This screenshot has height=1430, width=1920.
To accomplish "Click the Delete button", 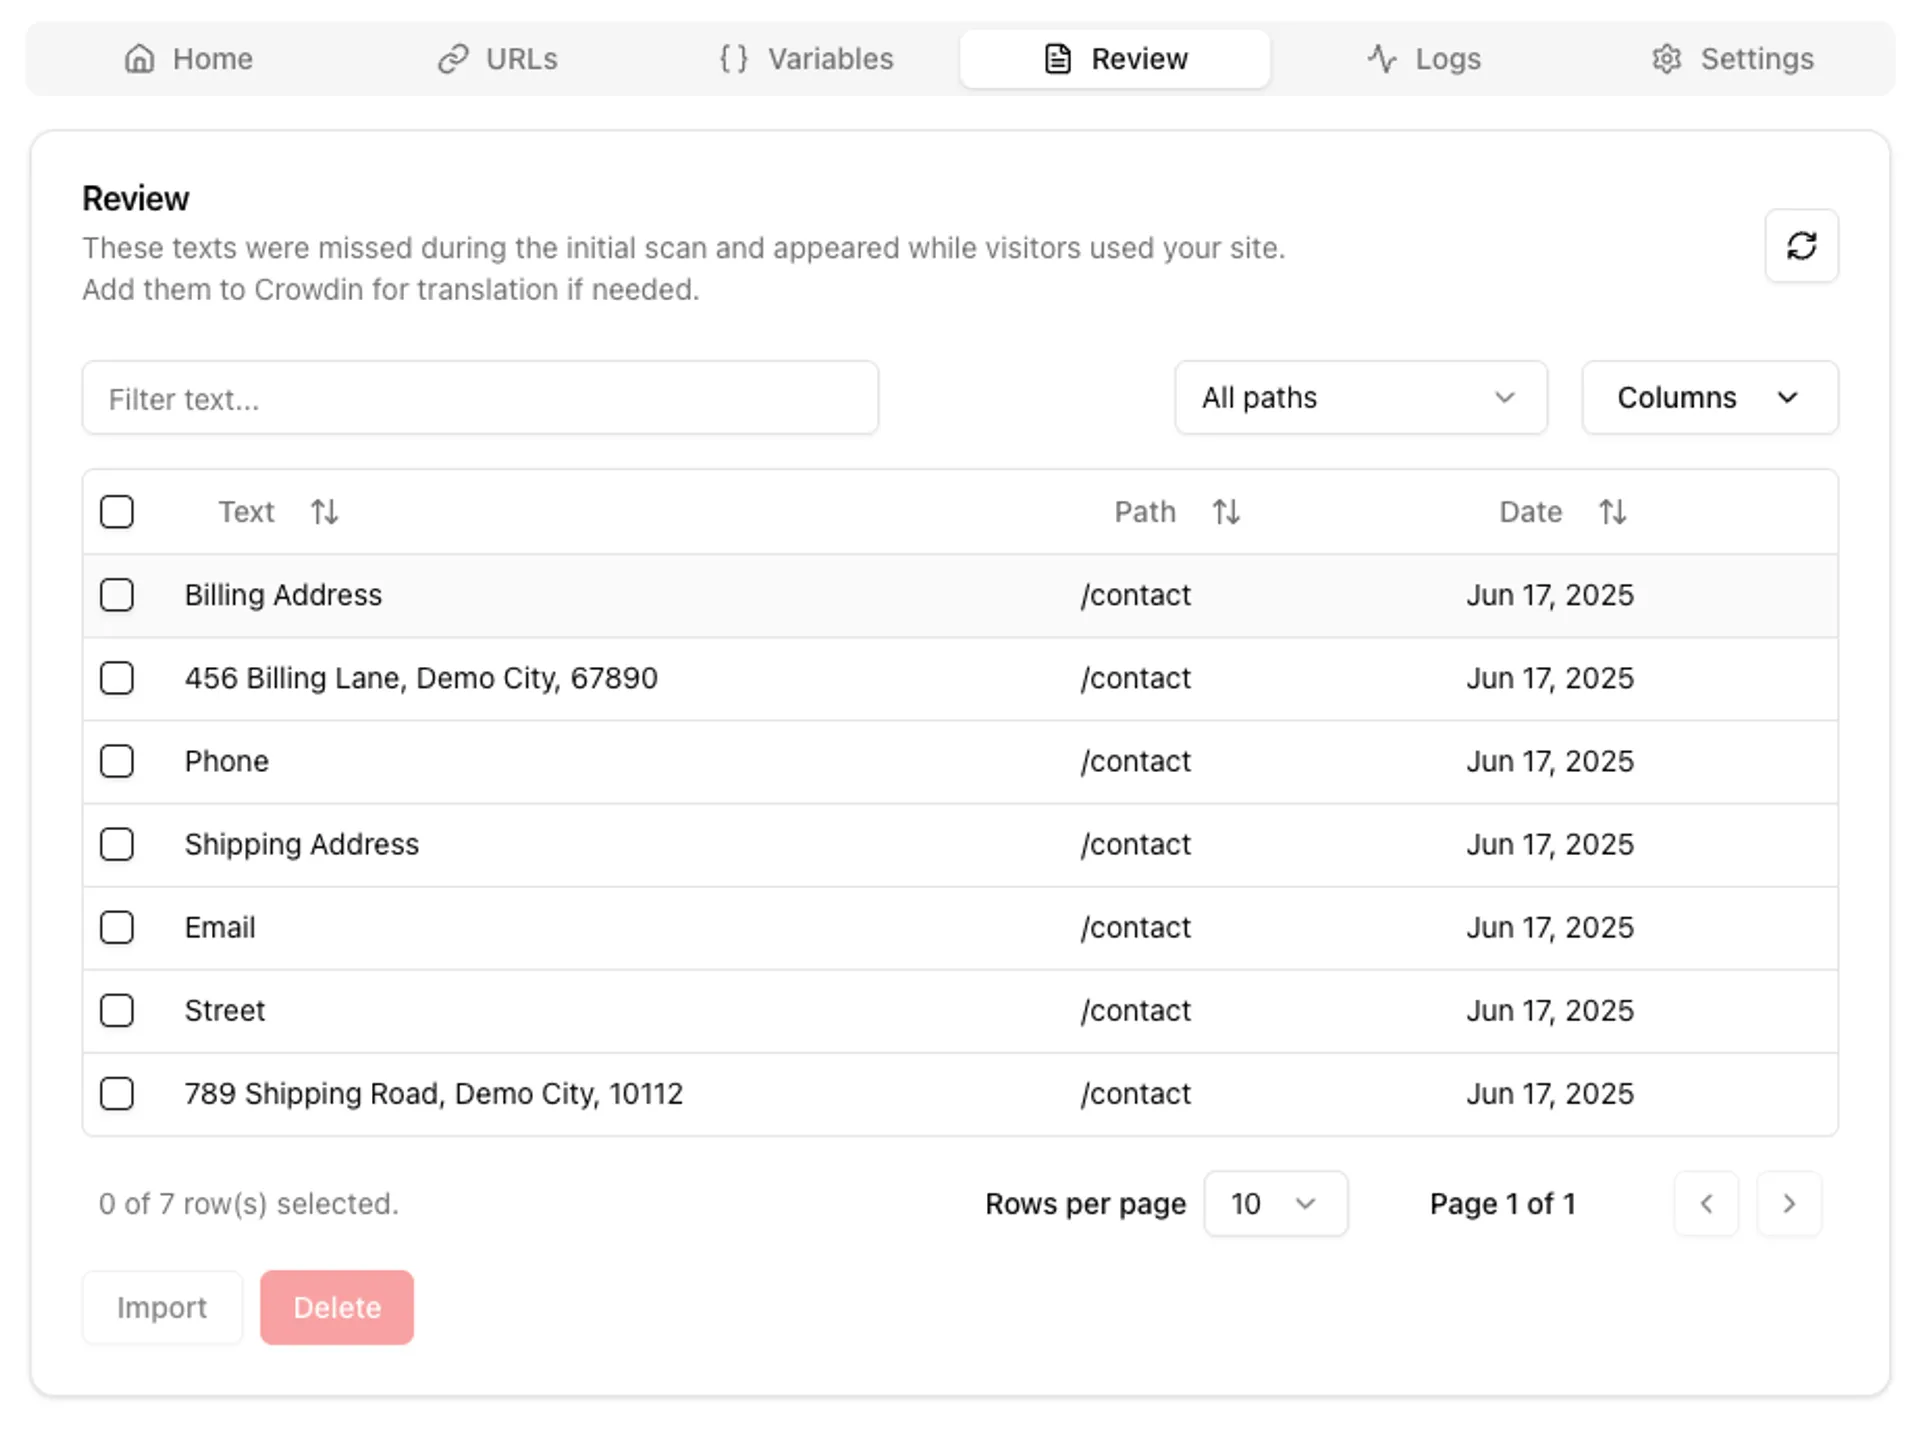I will (x=337, y=1307).
